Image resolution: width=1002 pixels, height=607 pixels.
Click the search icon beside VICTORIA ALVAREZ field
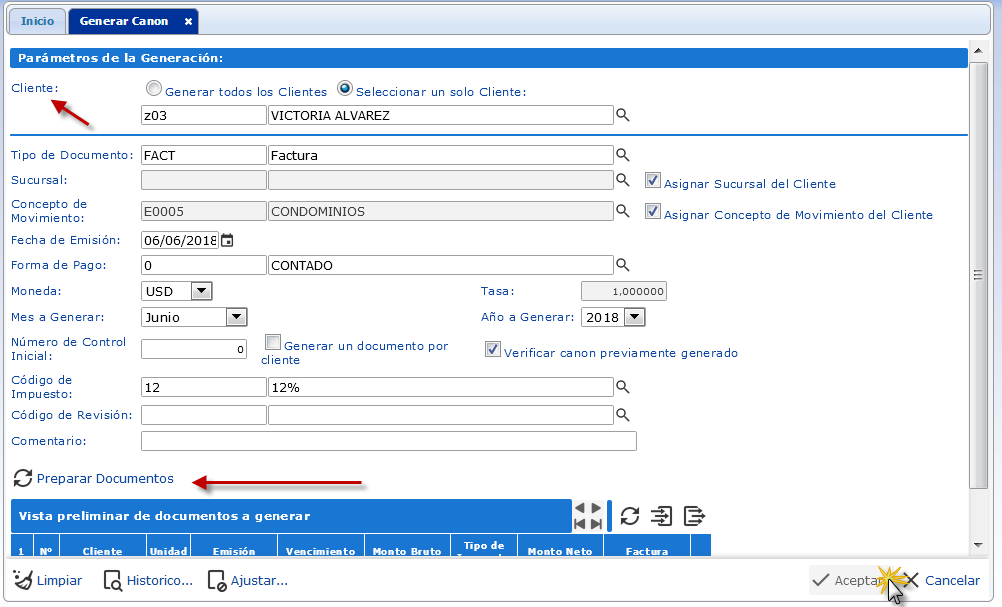click(622, 116)
